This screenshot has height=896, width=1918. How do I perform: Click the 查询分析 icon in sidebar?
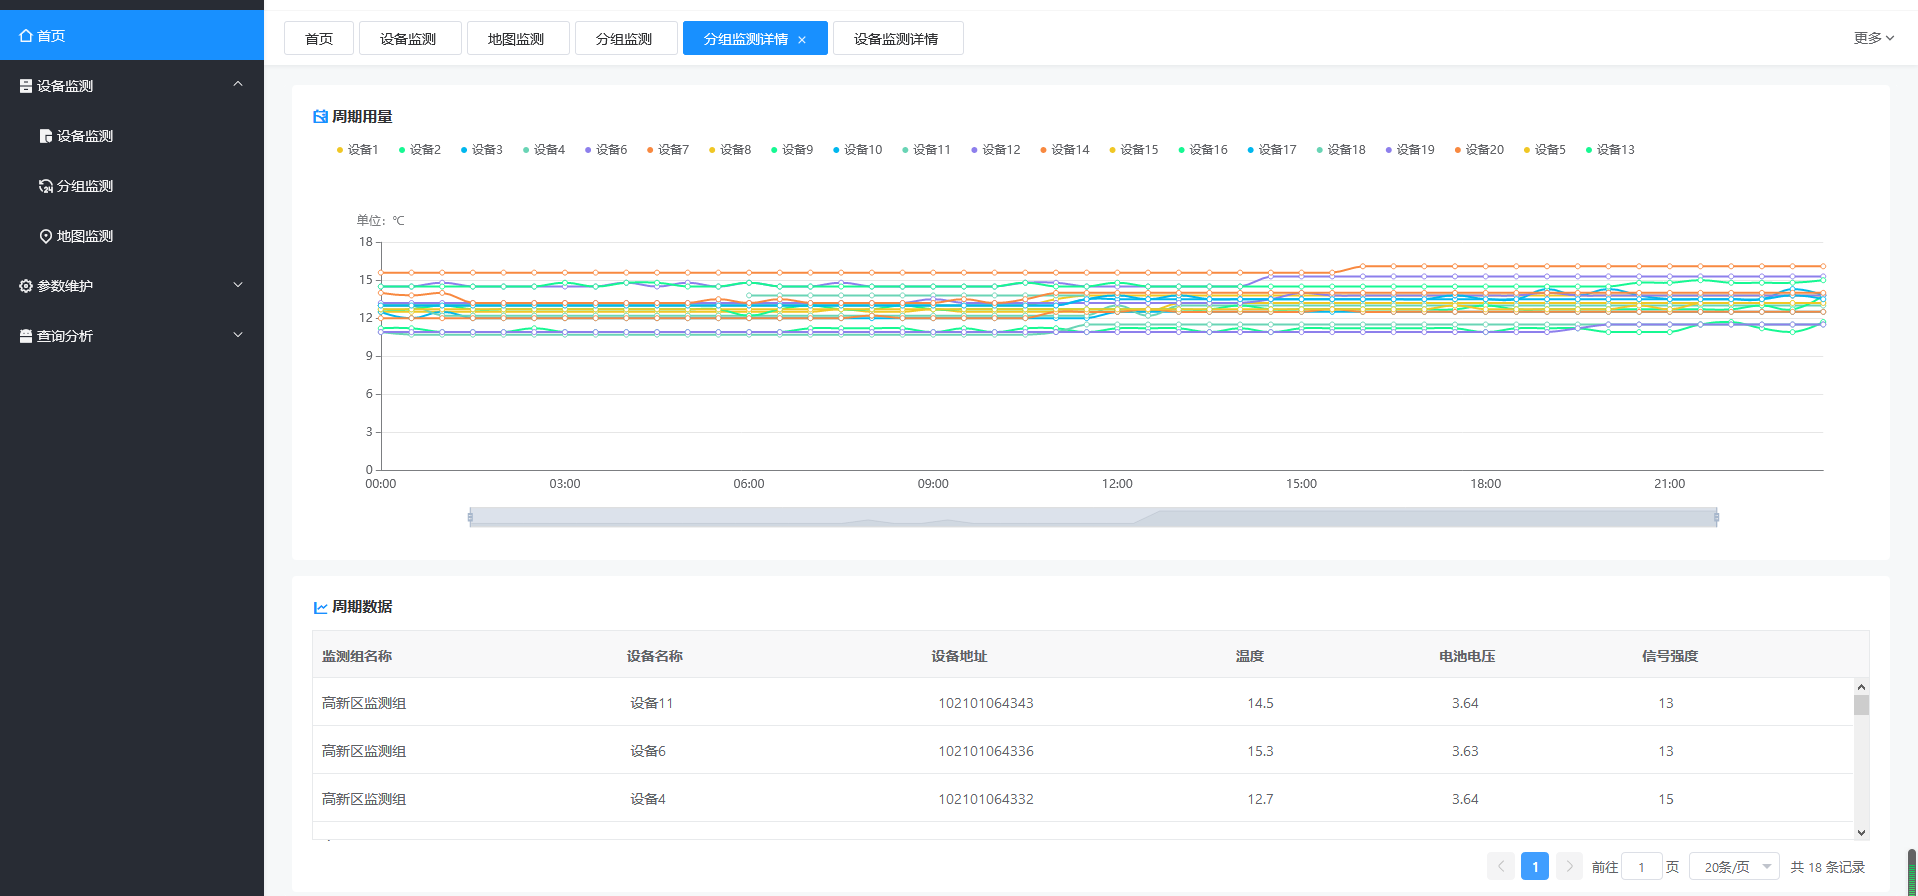26,336
